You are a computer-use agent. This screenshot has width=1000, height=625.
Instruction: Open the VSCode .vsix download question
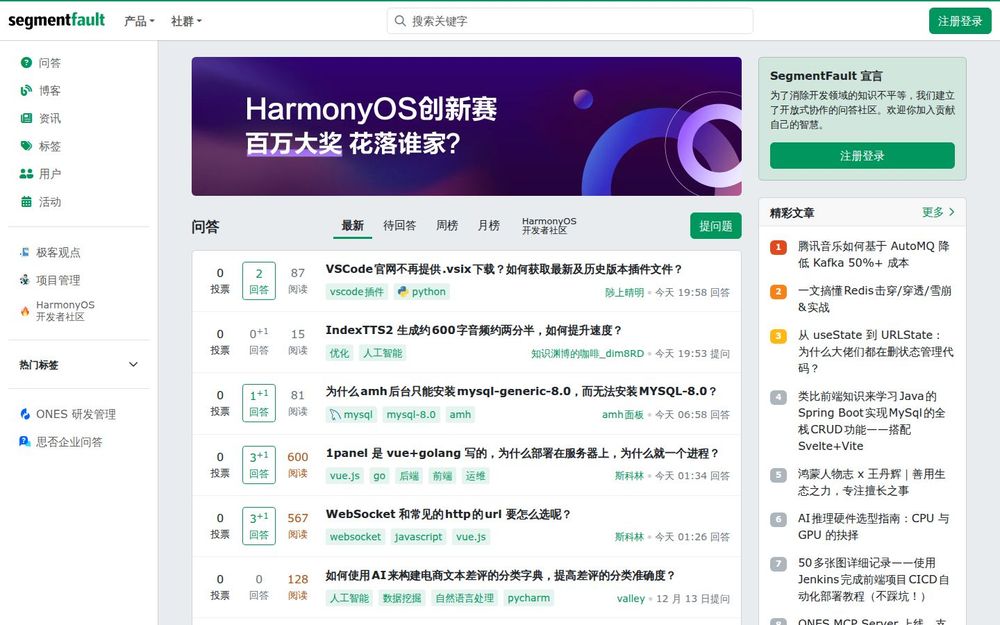click(504, 269)
